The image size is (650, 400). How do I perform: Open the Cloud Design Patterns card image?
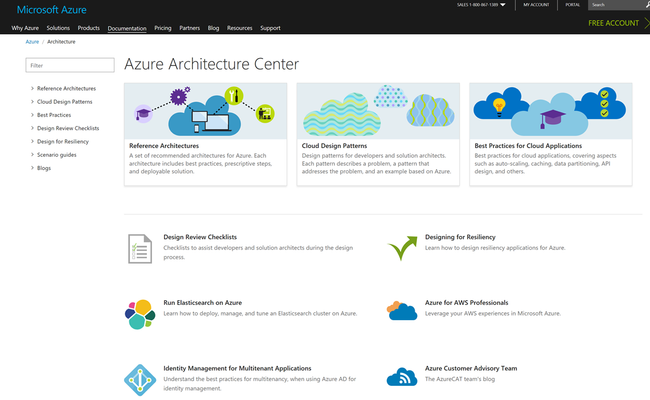378,111
